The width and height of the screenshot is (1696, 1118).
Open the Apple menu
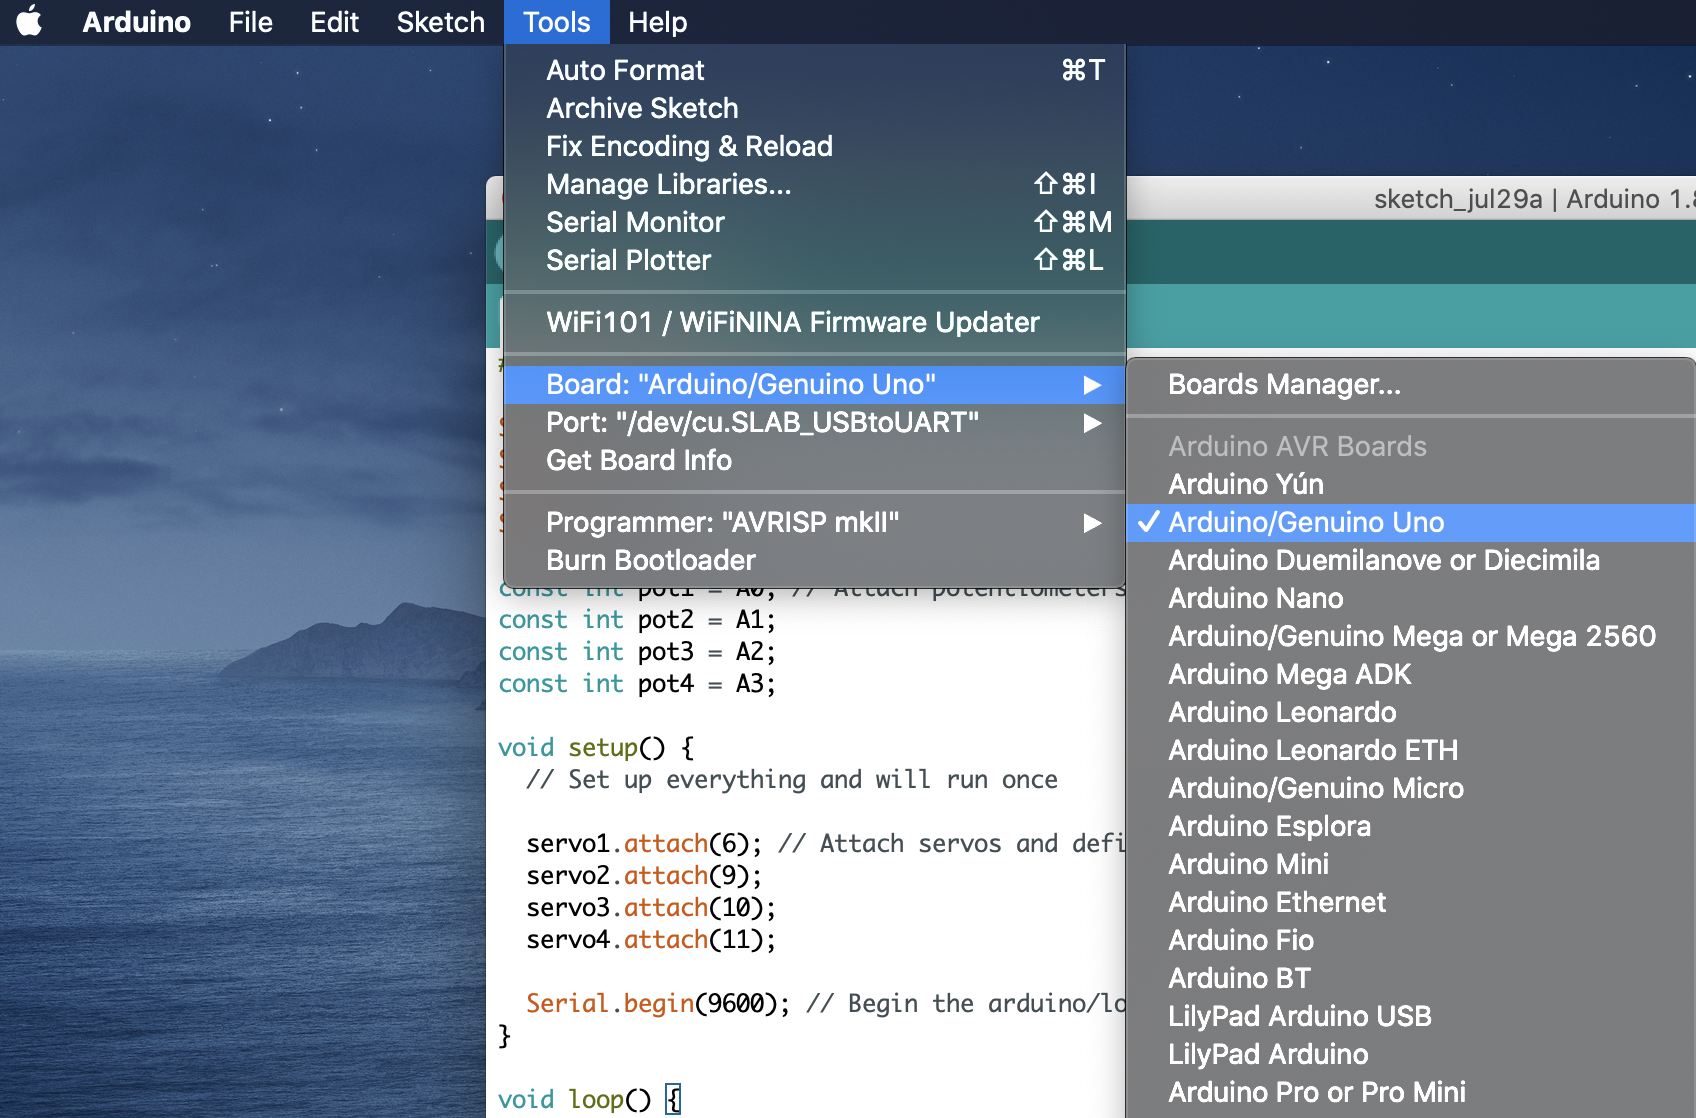(x=30, y=21)
